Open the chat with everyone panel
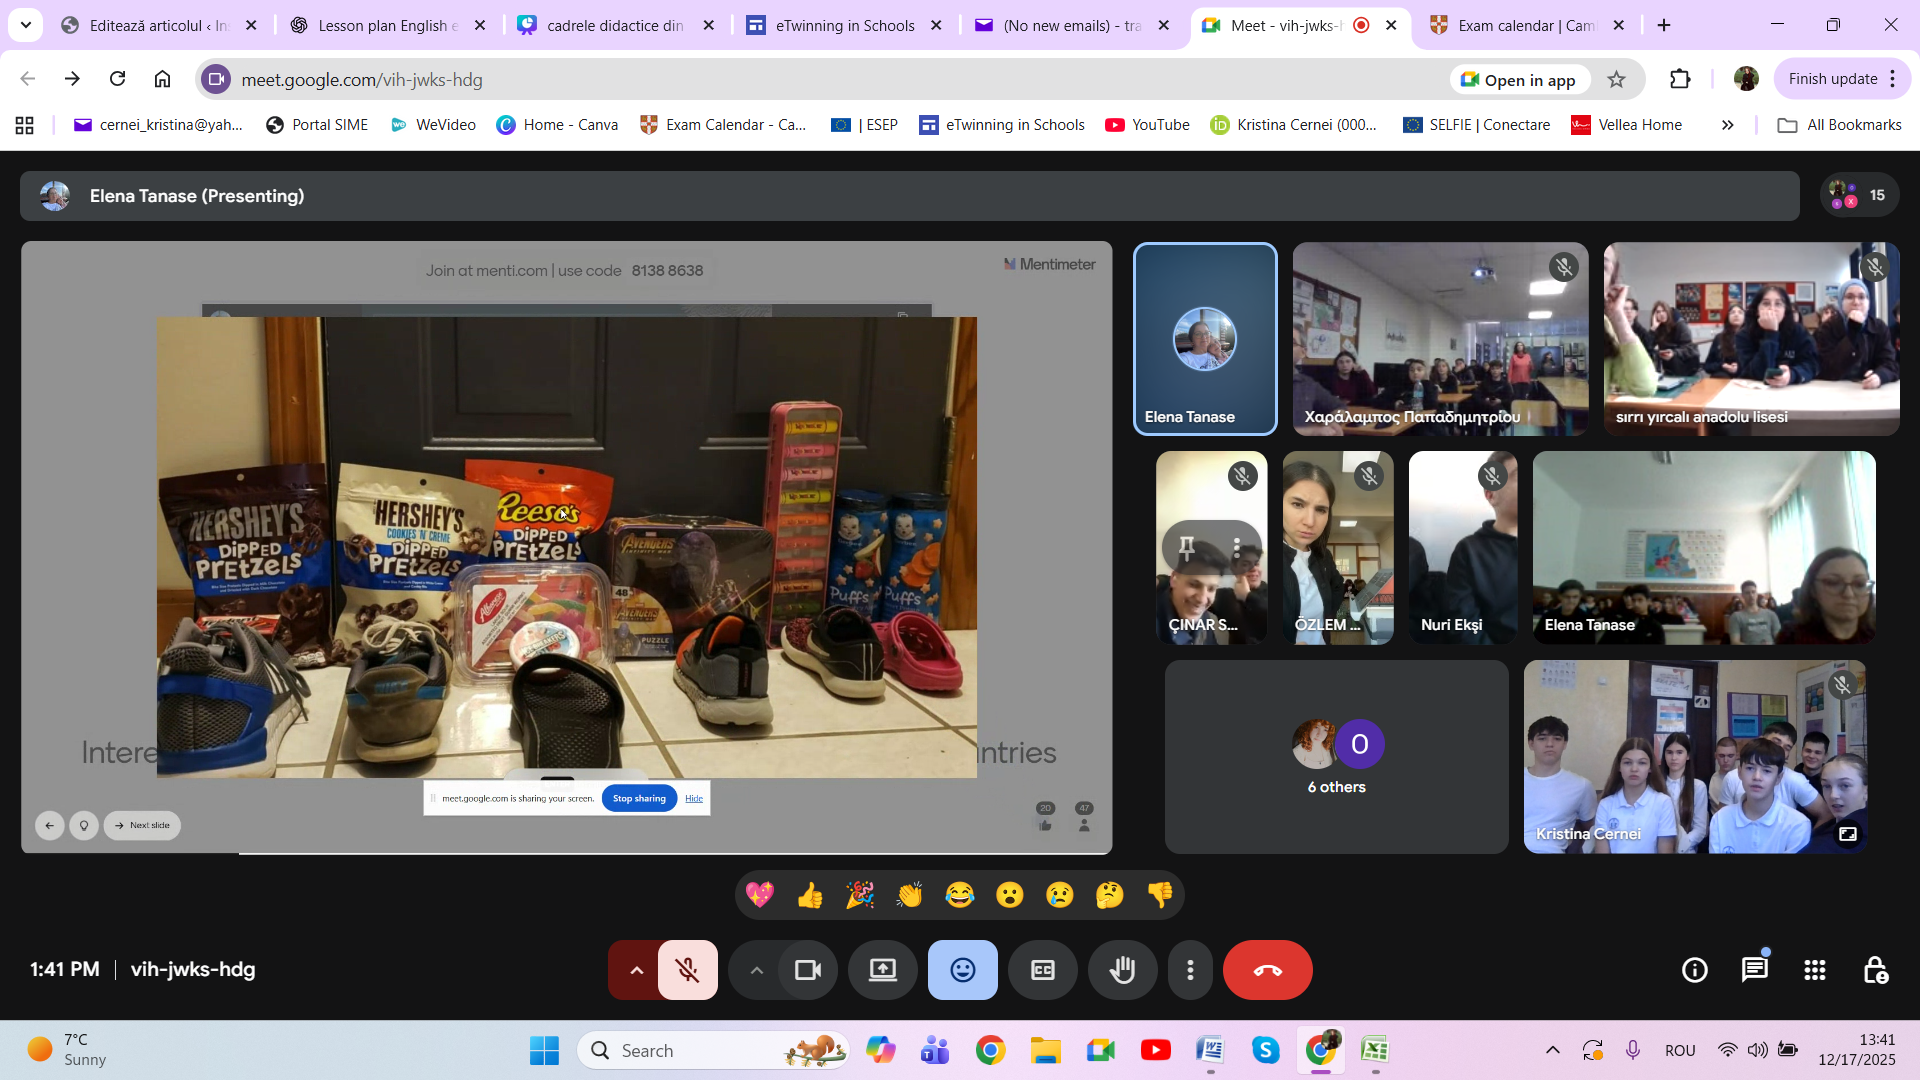The width and height of the screenshot is (1920, 1080). [x=1754, y=970]
